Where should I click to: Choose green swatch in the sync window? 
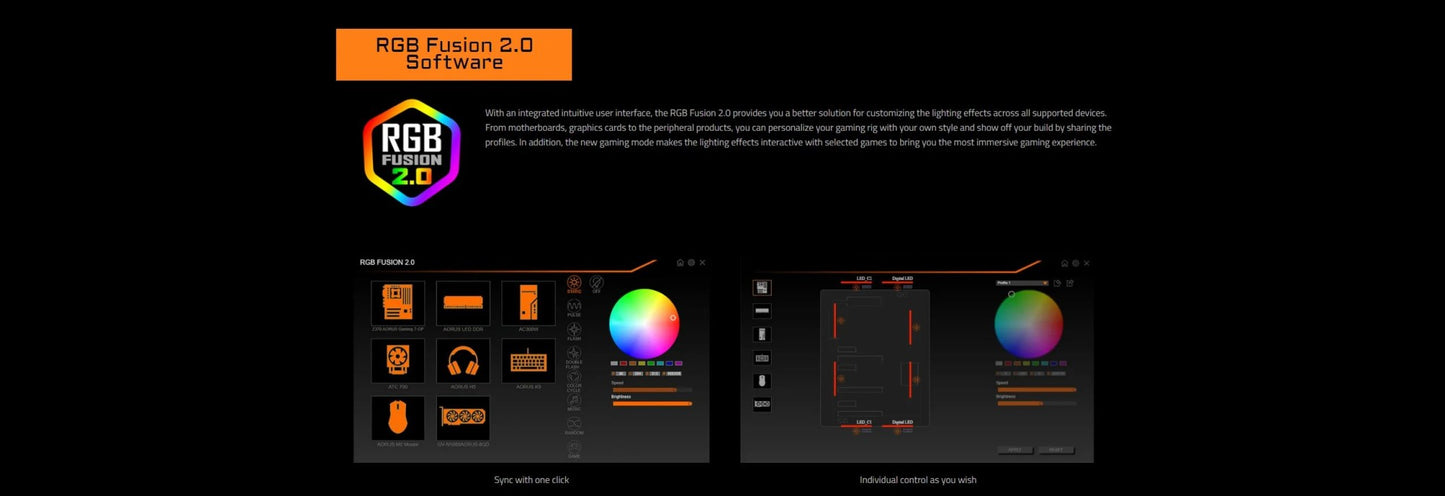point(651,363)
